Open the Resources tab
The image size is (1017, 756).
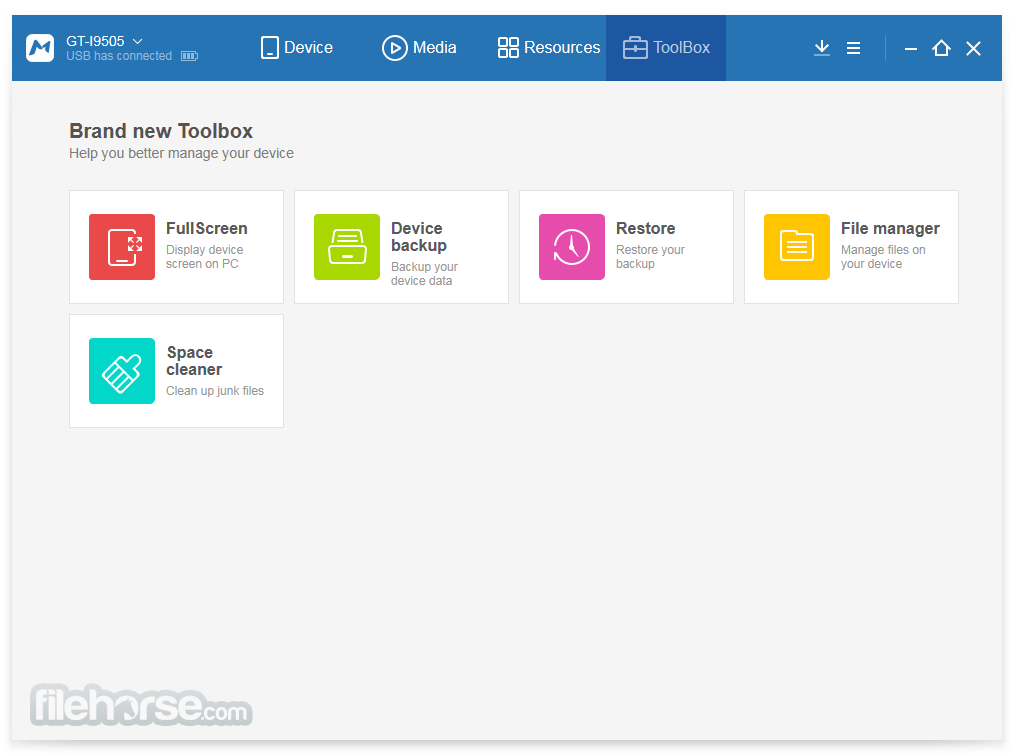[x=549, y=48]
